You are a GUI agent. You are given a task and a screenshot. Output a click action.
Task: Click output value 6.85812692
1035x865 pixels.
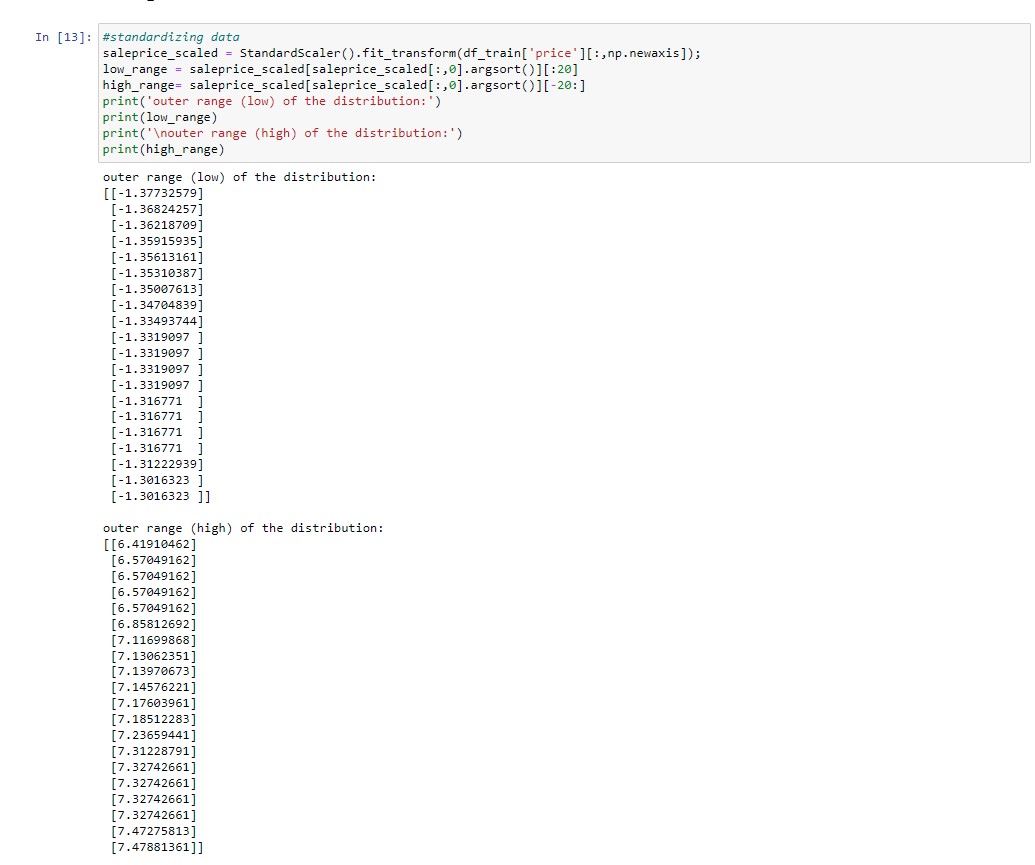[x=154, y=624]
